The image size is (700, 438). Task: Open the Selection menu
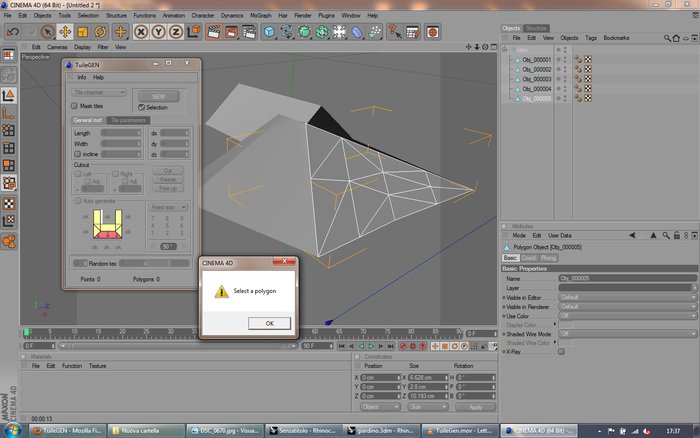pos(88,15)
